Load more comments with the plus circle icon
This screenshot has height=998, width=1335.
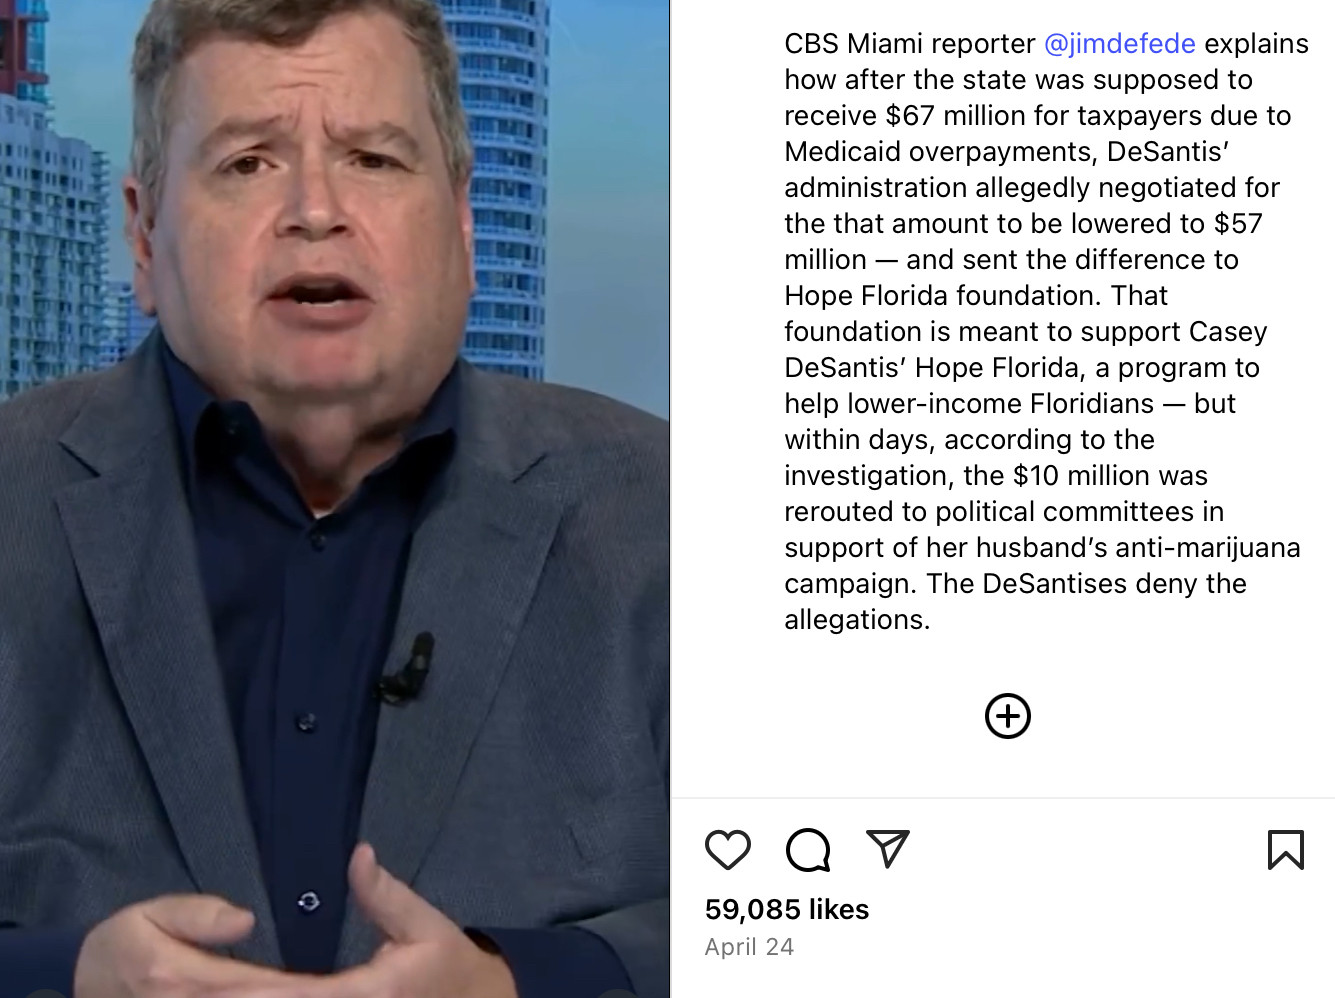click(x=1008, y=716)
